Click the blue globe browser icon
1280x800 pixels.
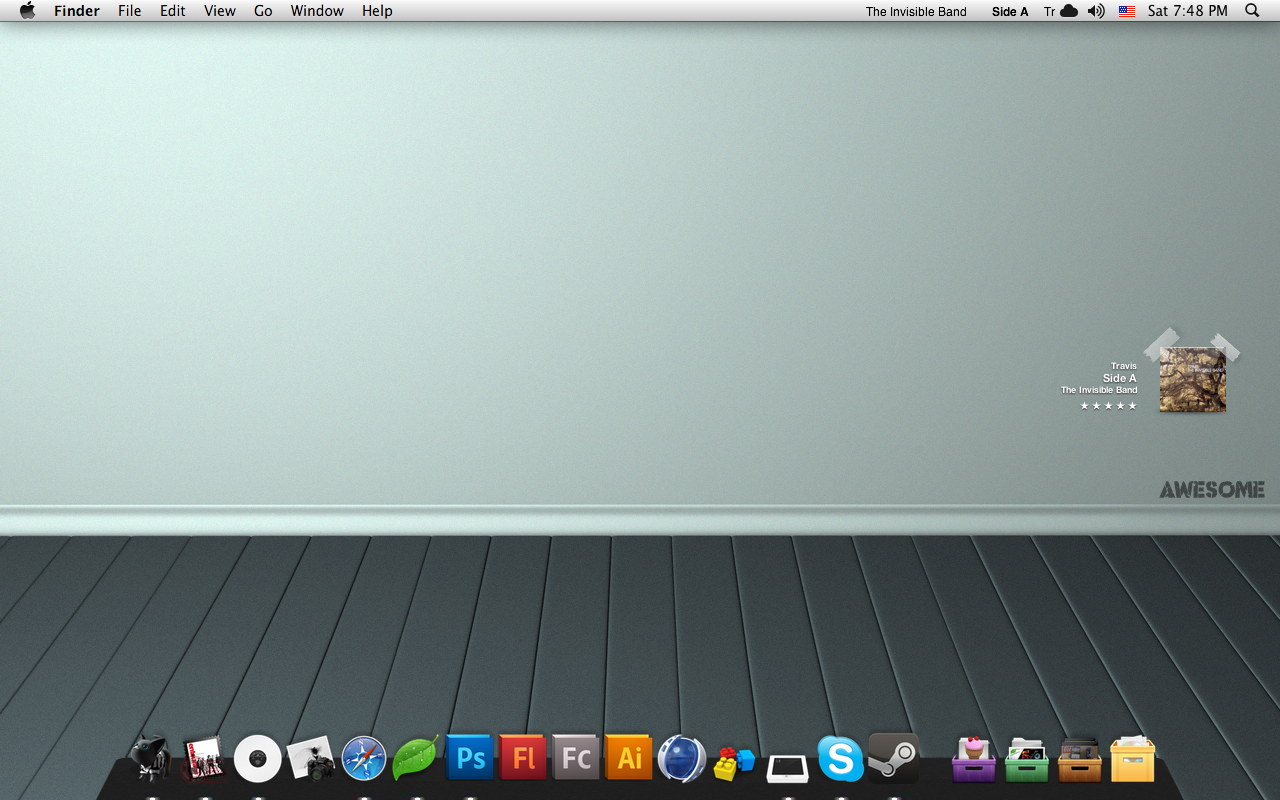coord(682,757)
